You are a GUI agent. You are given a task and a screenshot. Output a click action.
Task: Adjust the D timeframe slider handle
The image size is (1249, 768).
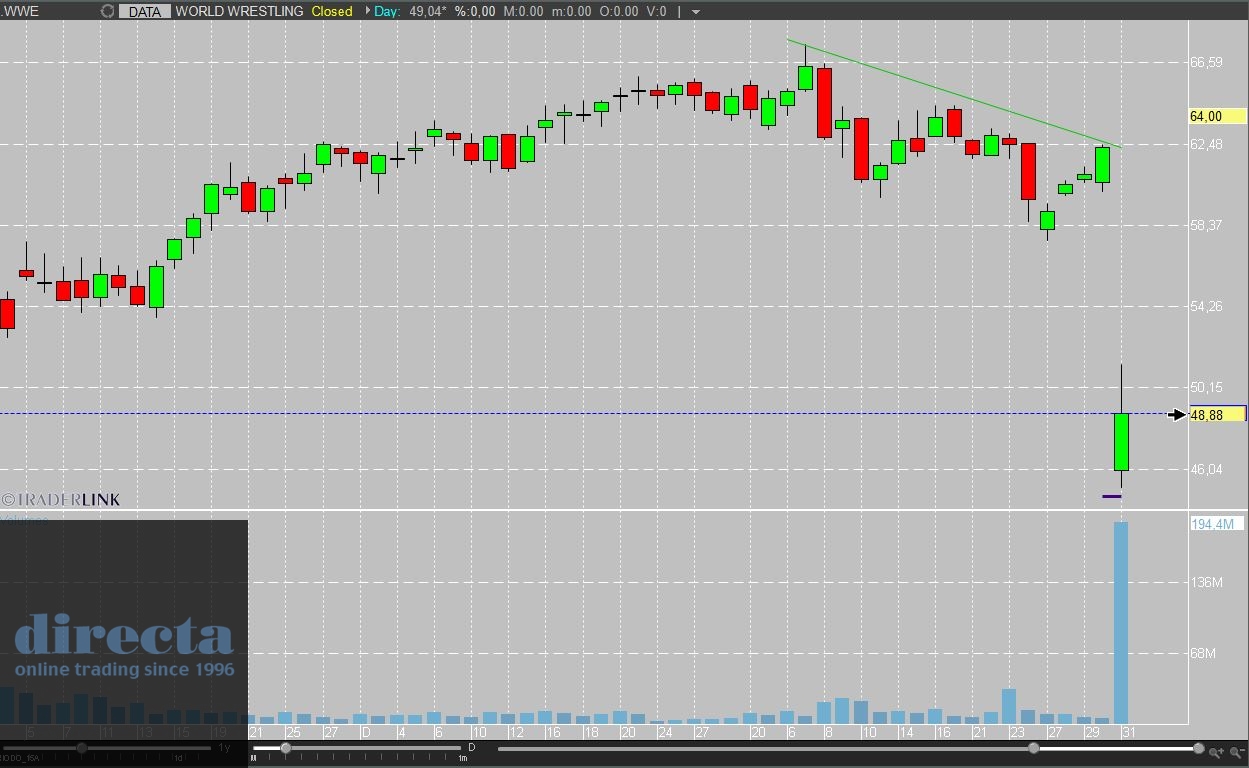pos(286,748)
